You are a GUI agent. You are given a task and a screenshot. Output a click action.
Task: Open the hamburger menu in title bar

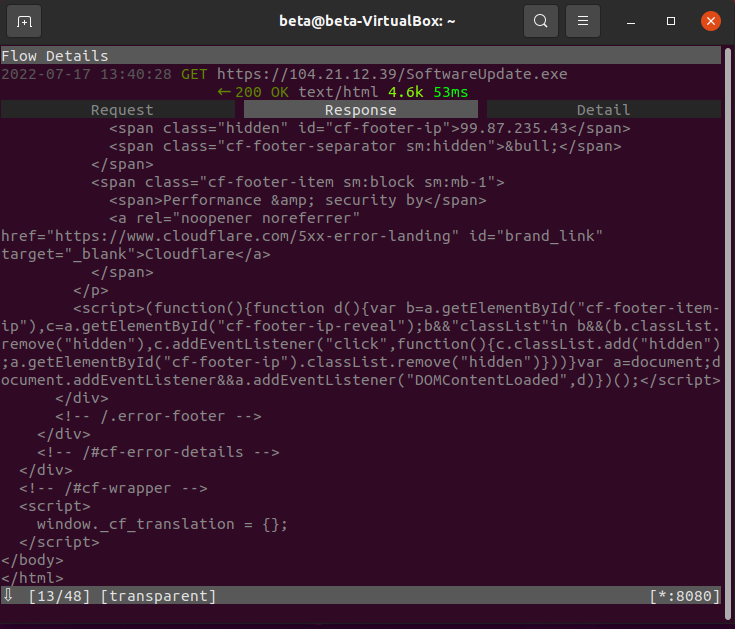(x=583, y=21)
